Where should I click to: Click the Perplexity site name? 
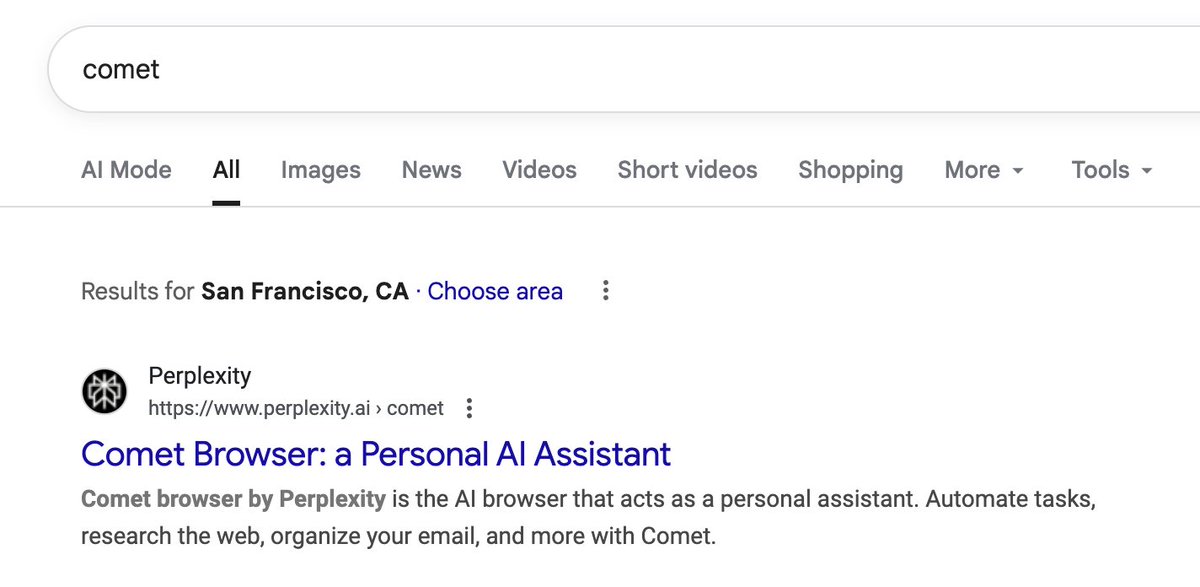[x=199, y=376]
